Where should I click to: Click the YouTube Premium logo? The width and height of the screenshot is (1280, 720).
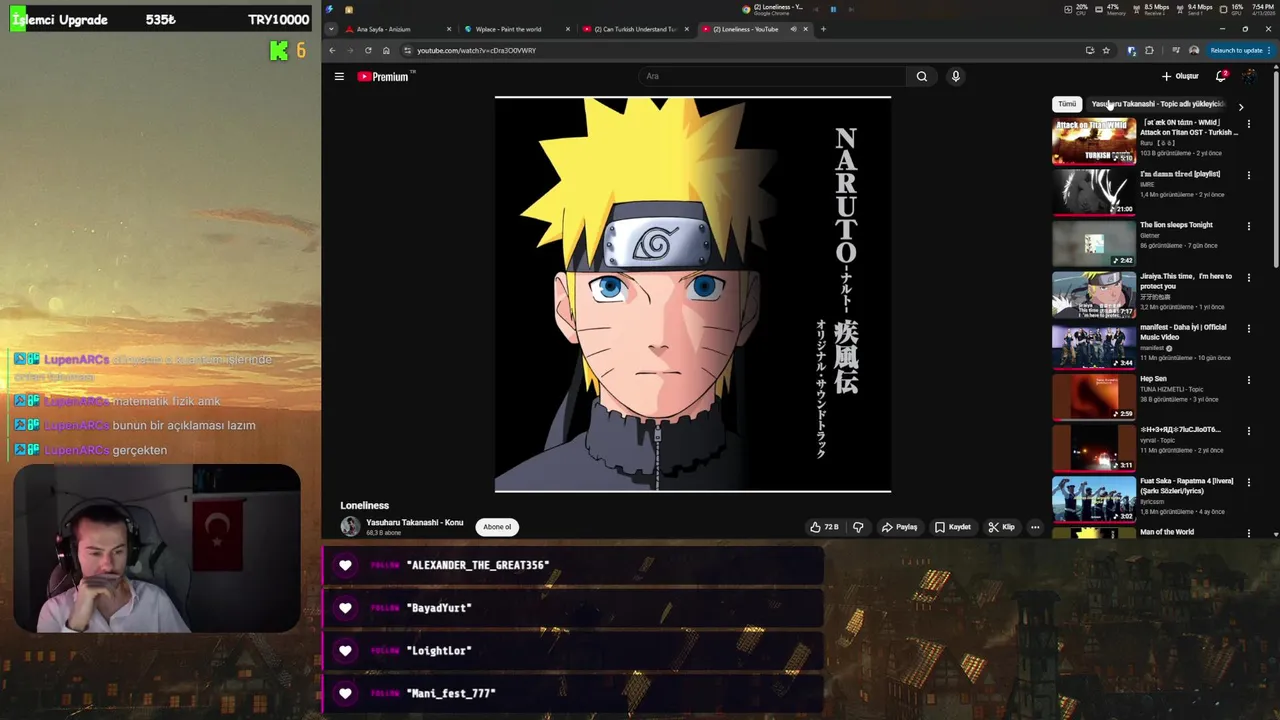pyautogui.click(x=385, y=76)
